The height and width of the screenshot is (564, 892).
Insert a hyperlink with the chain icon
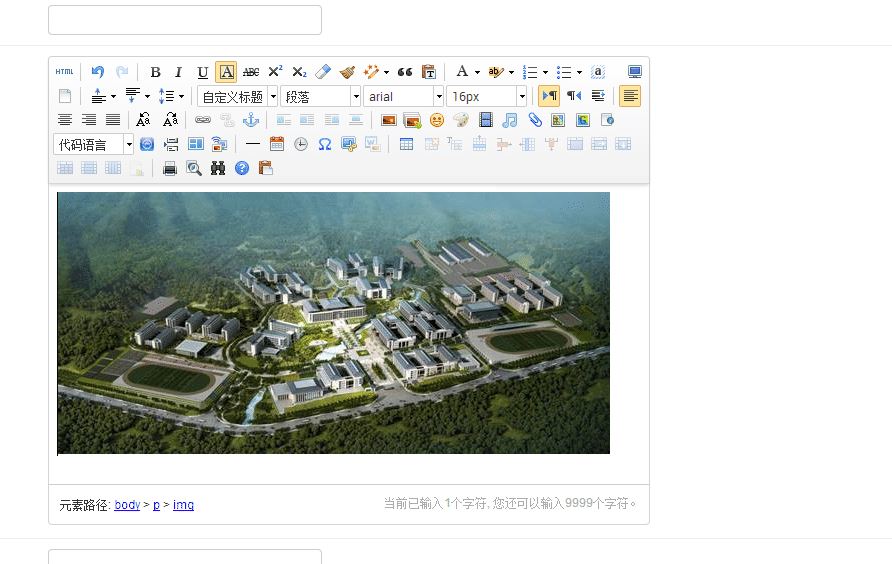pyautogui.click(x=203, y=120)
